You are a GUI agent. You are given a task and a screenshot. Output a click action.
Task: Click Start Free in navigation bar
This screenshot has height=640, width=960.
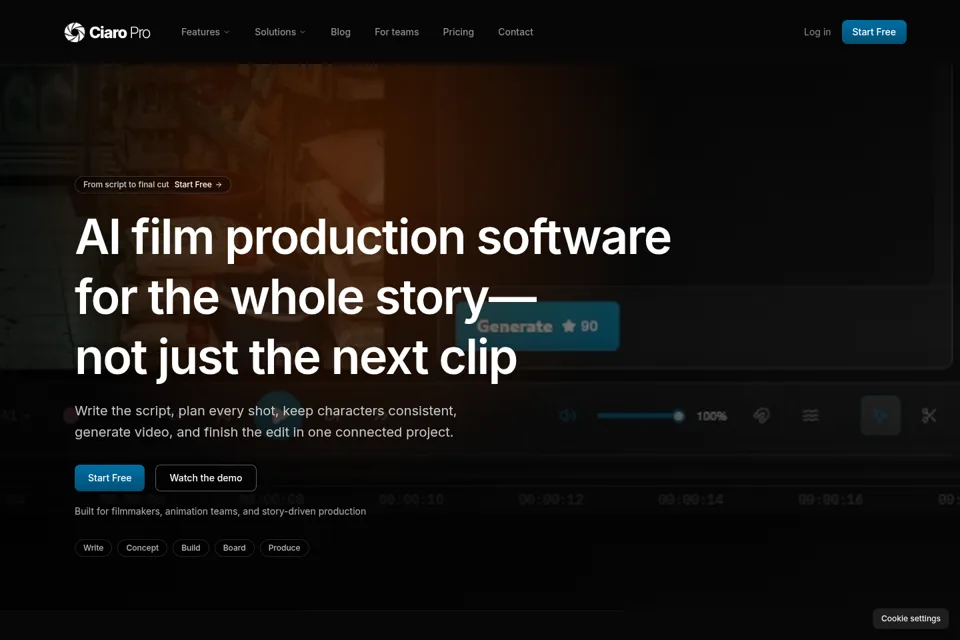point(874,32)
